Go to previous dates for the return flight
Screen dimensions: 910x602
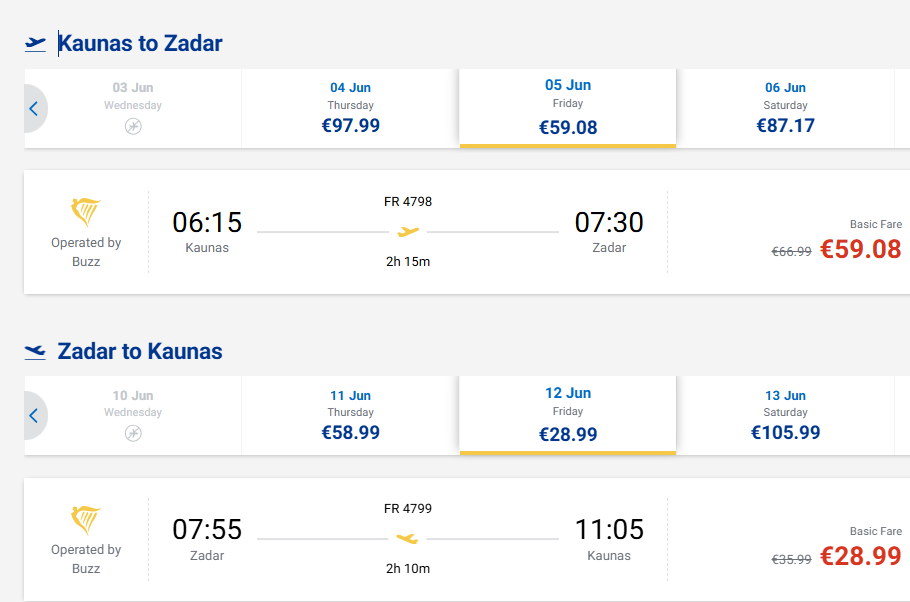[x=34, y=416]
